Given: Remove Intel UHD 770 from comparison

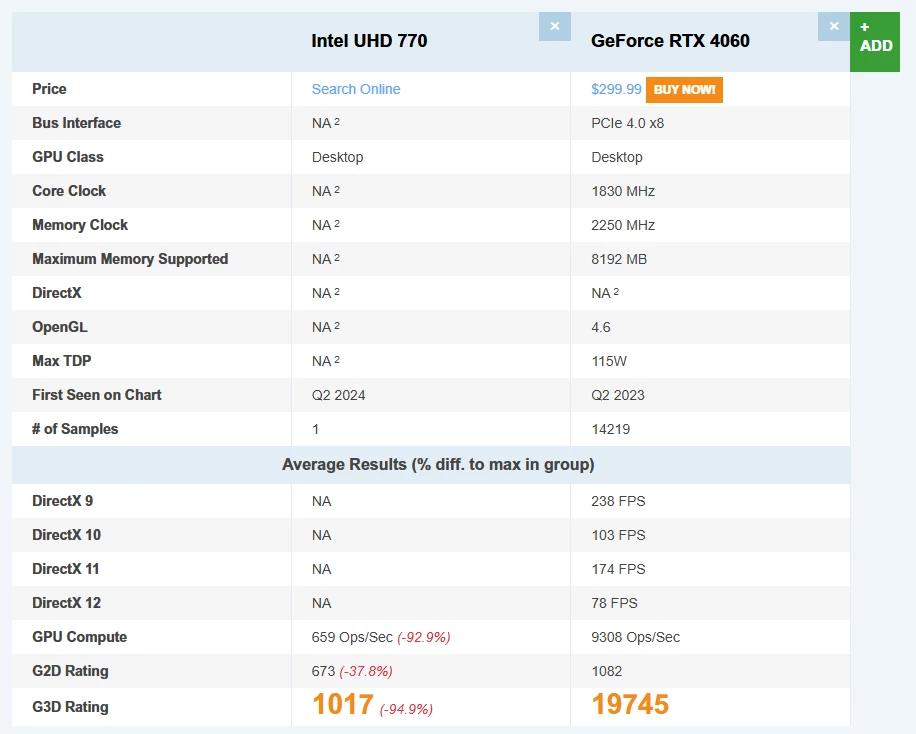Looking at the screenshot, I should (554, 26).
